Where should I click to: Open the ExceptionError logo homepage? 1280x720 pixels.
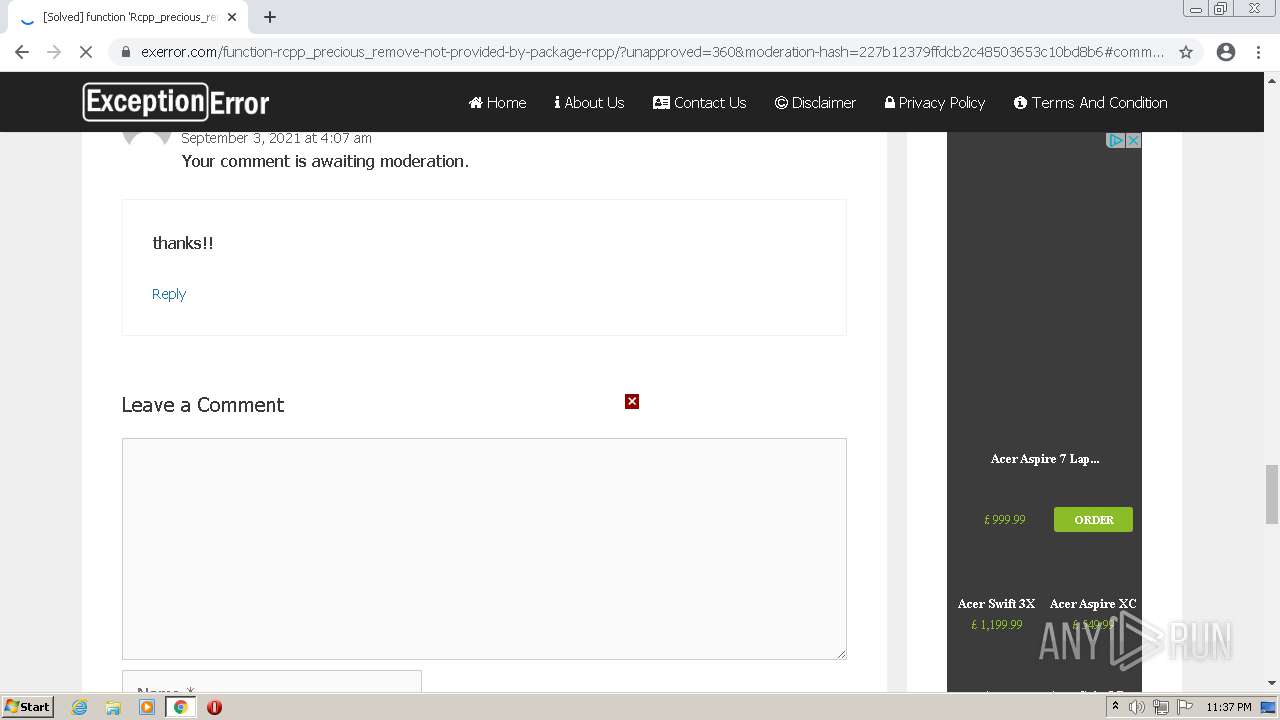(x=176, y=102)
